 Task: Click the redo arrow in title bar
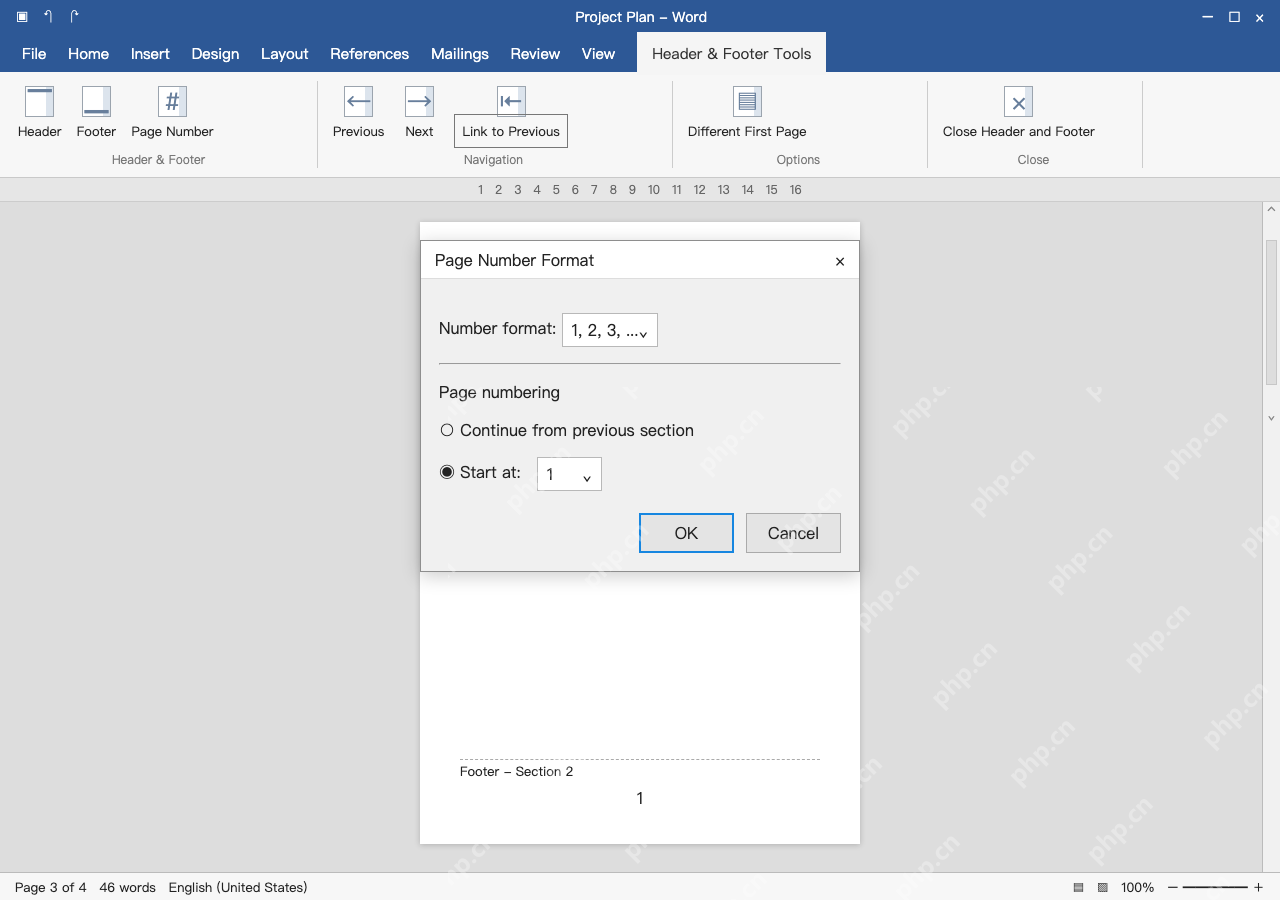74,17
